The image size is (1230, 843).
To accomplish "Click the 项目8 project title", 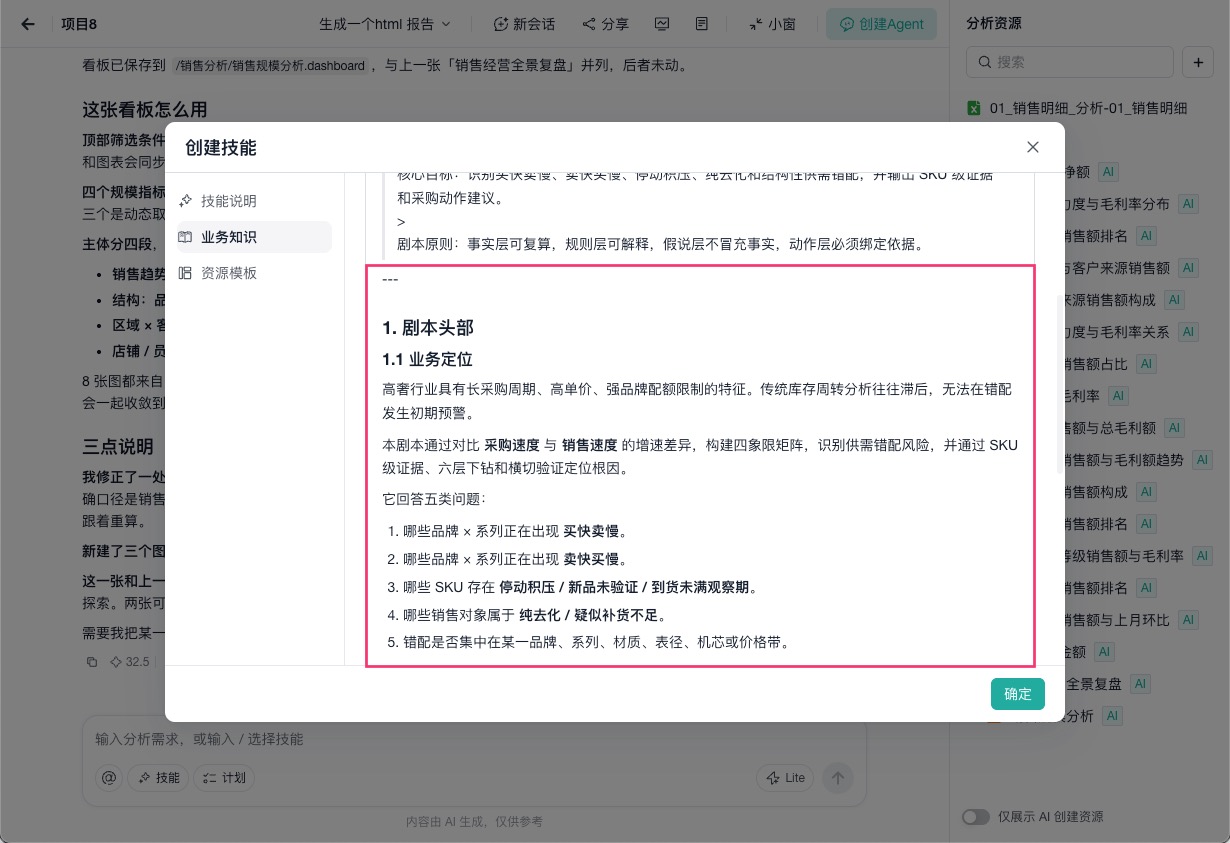I will (x=79, y=24).
